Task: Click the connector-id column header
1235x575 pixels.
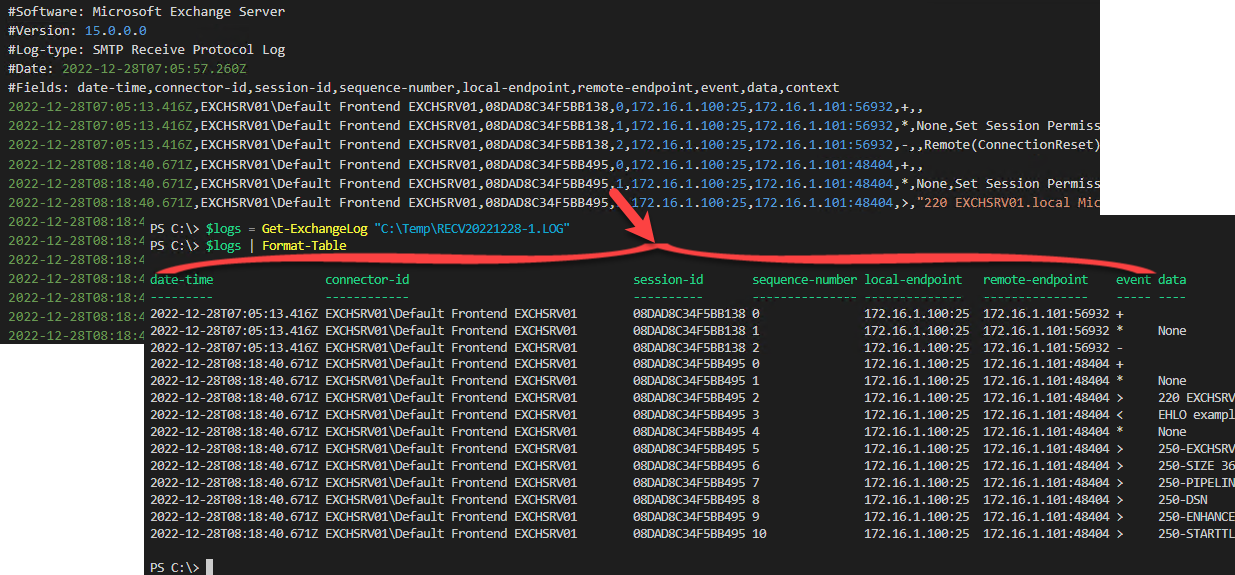Action: pos(367,280)
